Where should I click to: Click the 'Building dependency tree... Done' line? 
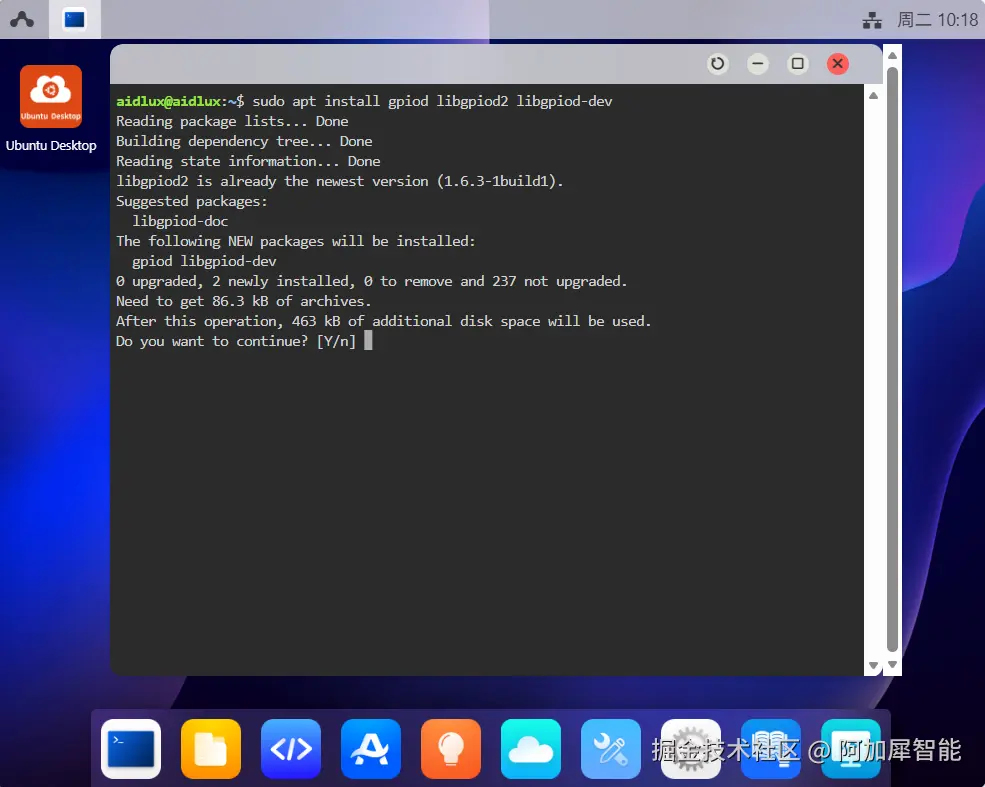[244, 141]
